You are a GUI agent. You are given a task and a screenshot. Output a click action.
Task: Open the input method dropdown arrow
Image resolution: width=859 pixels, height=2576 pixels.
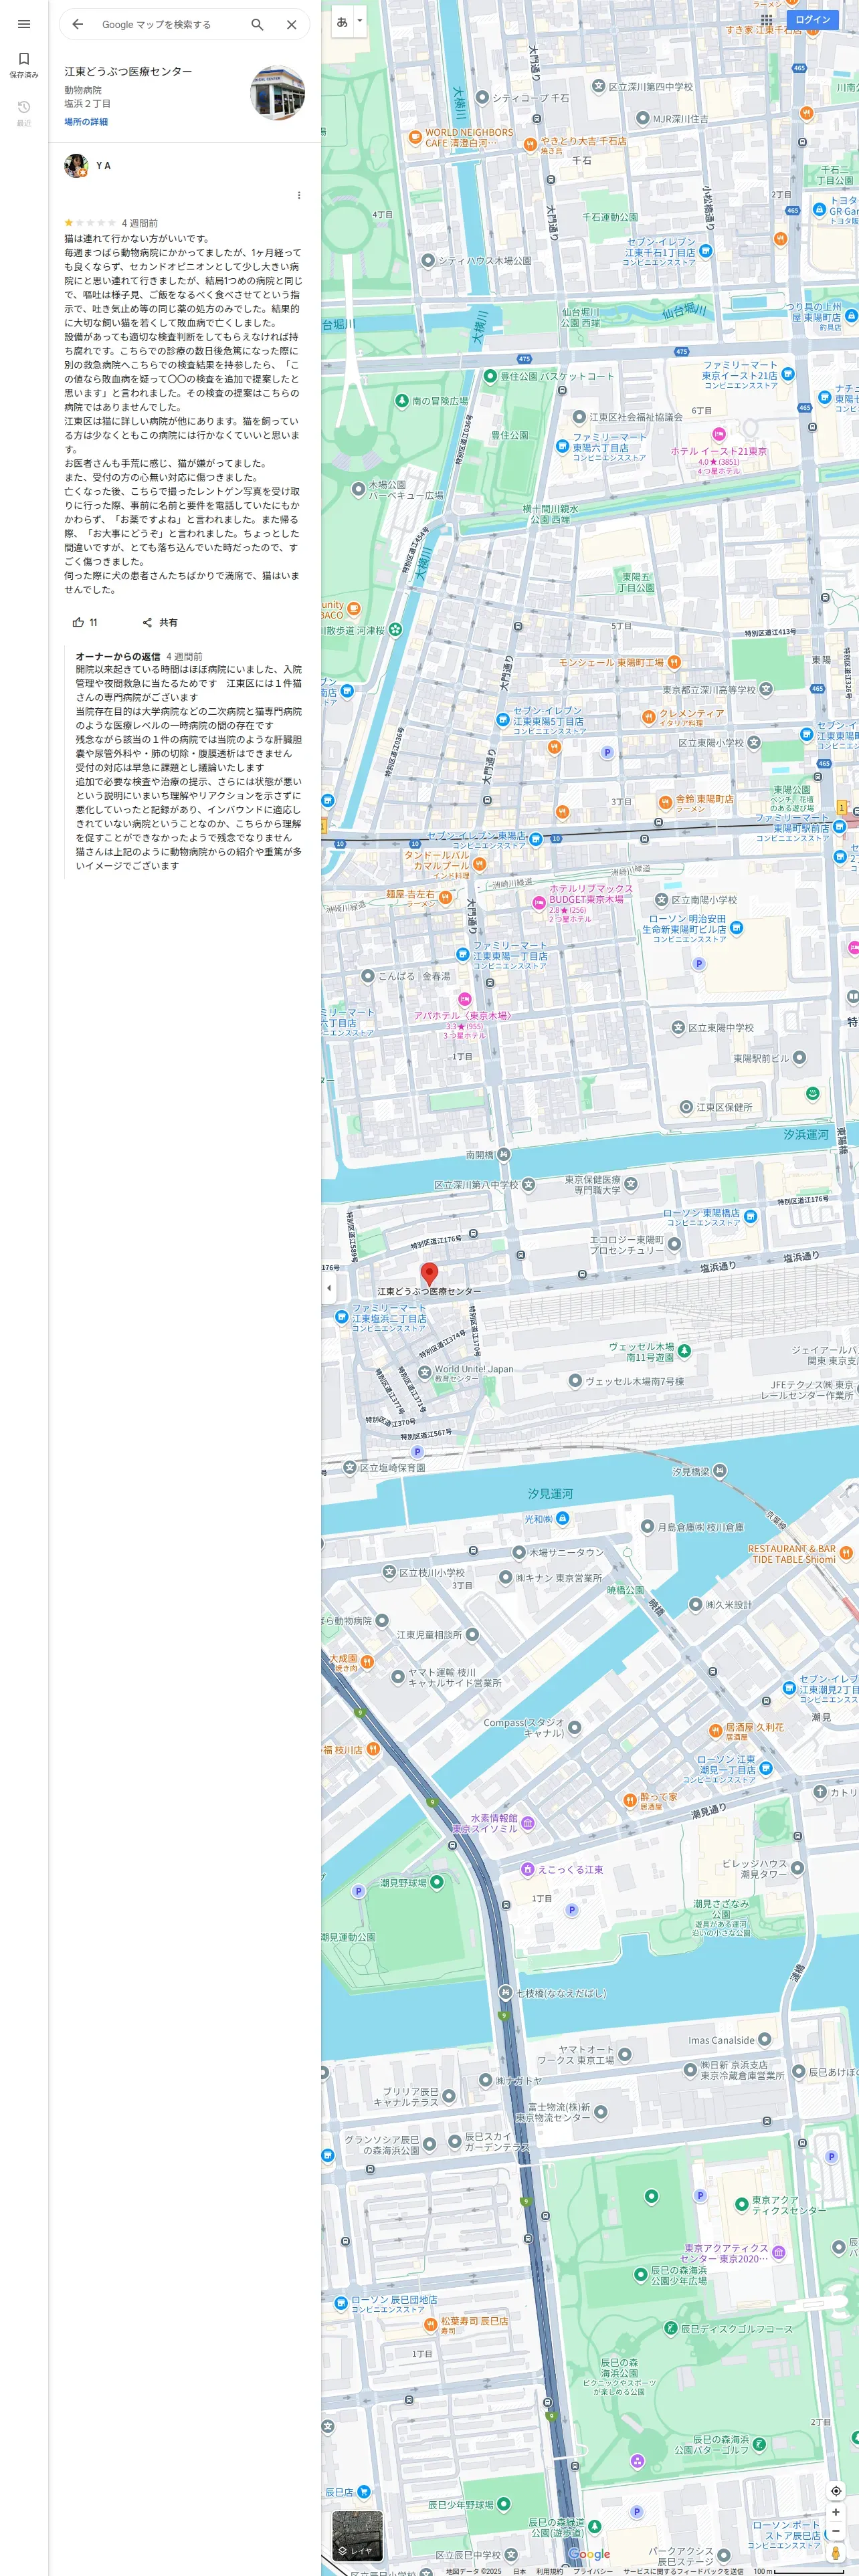pos(360,21)
